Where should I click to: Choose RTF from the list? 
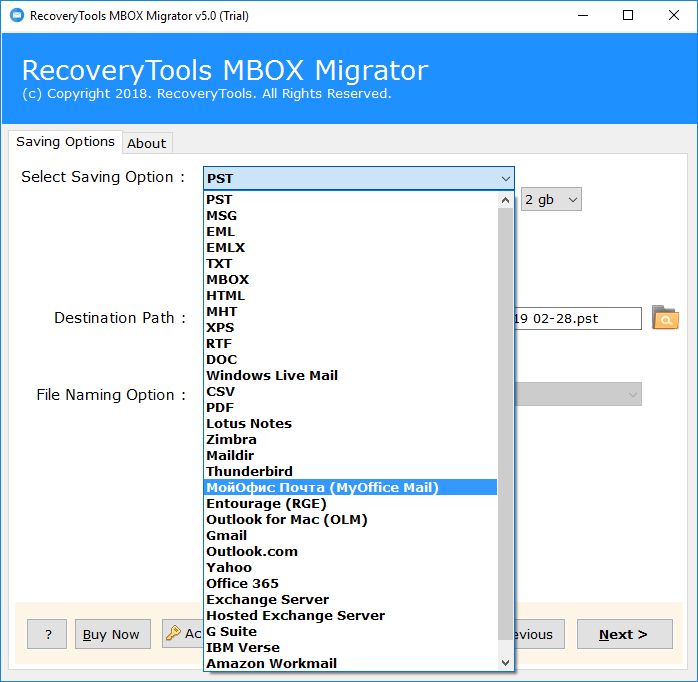[351, 344]
